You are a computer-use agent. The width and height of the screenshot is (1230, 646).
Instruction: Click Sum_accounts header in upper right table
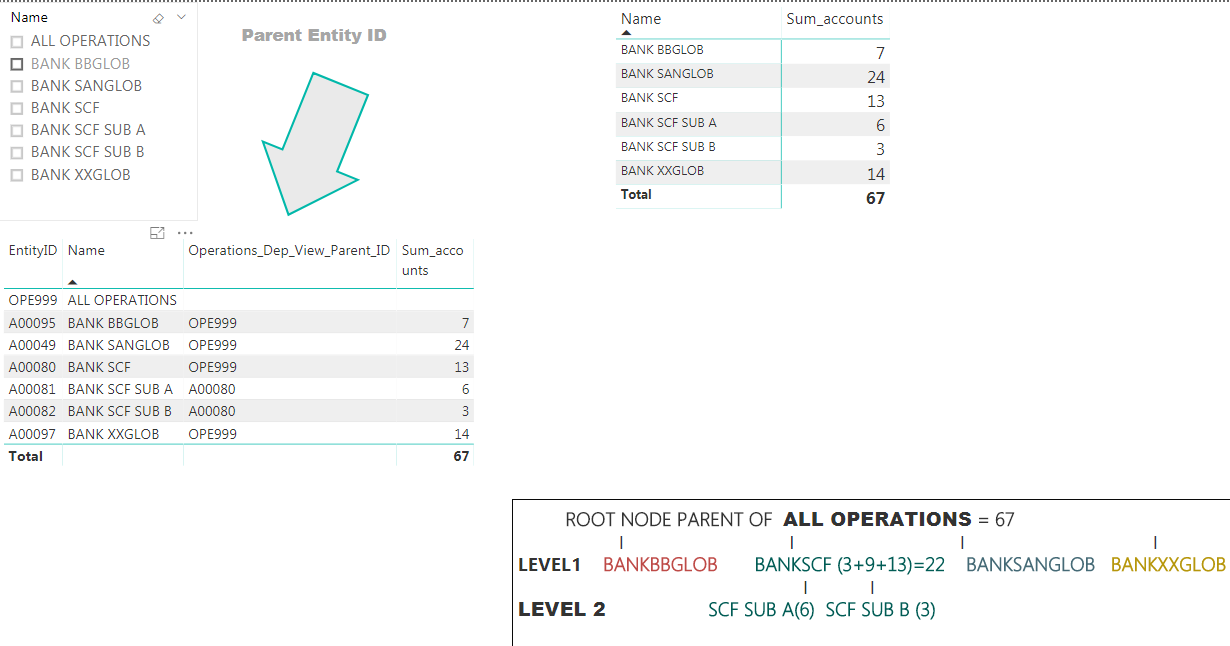click(x=835, y=19)
